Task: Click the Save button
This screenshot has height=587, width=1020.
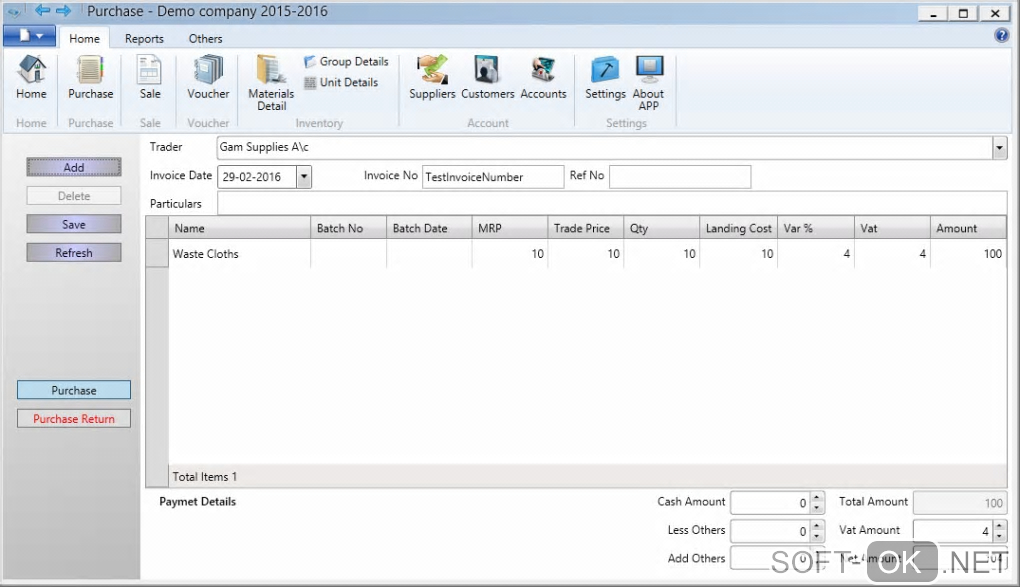Action: coord(74,225)
